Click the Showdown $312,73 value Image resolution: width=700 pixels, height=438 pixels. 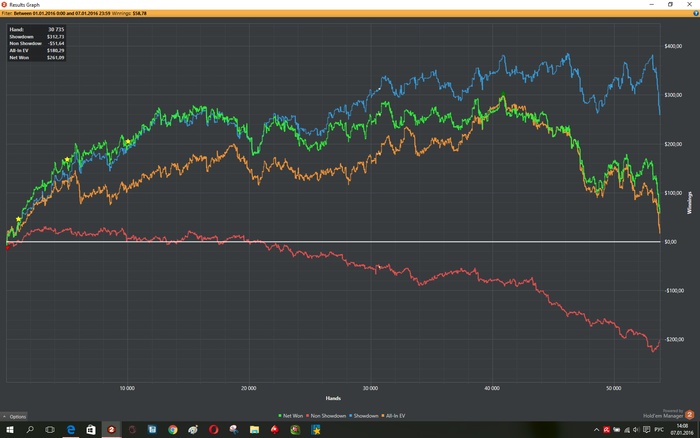point(55,37)
